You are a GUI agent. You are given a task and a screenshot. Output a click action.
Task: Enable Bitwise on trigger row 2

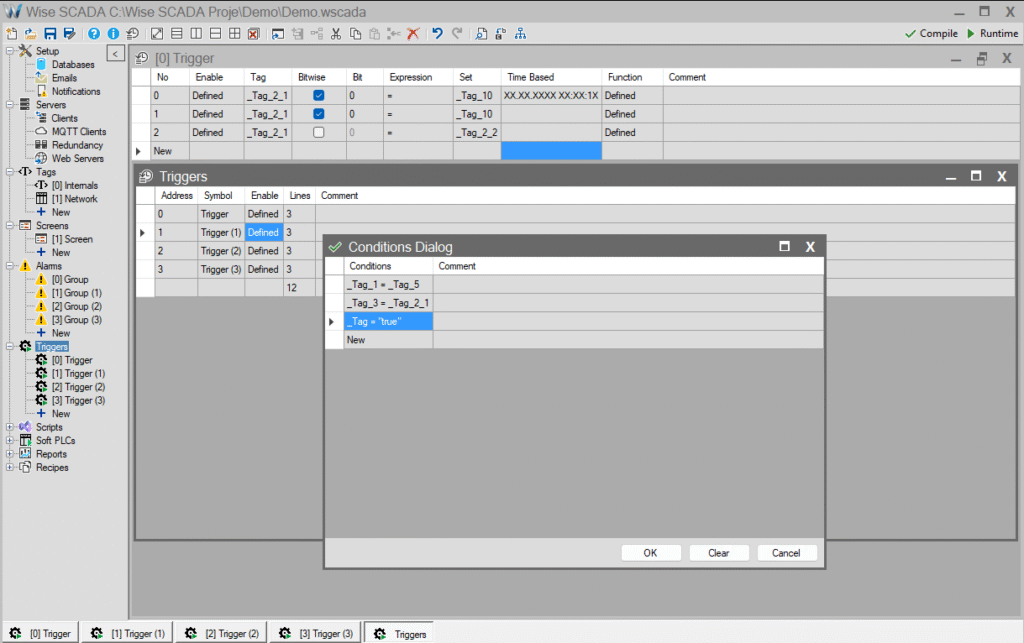318,132
